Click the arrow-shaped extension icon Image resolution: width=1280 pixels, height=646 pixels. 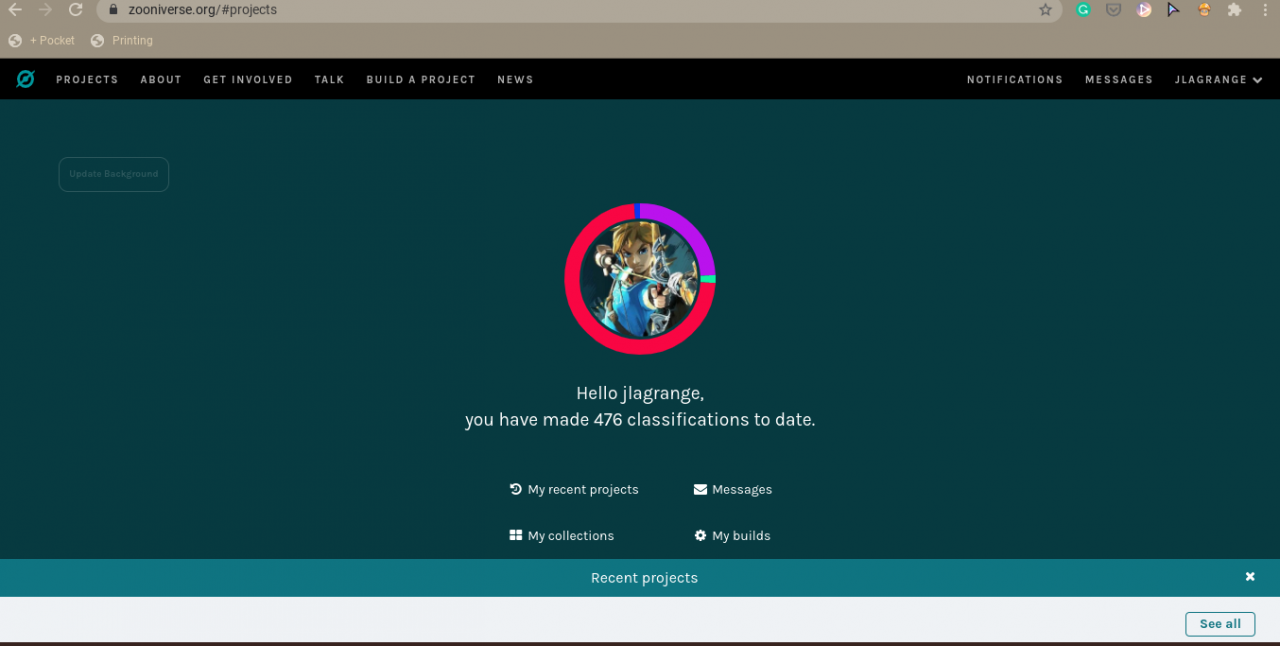pyautogui.click(x=1174, y=10)
